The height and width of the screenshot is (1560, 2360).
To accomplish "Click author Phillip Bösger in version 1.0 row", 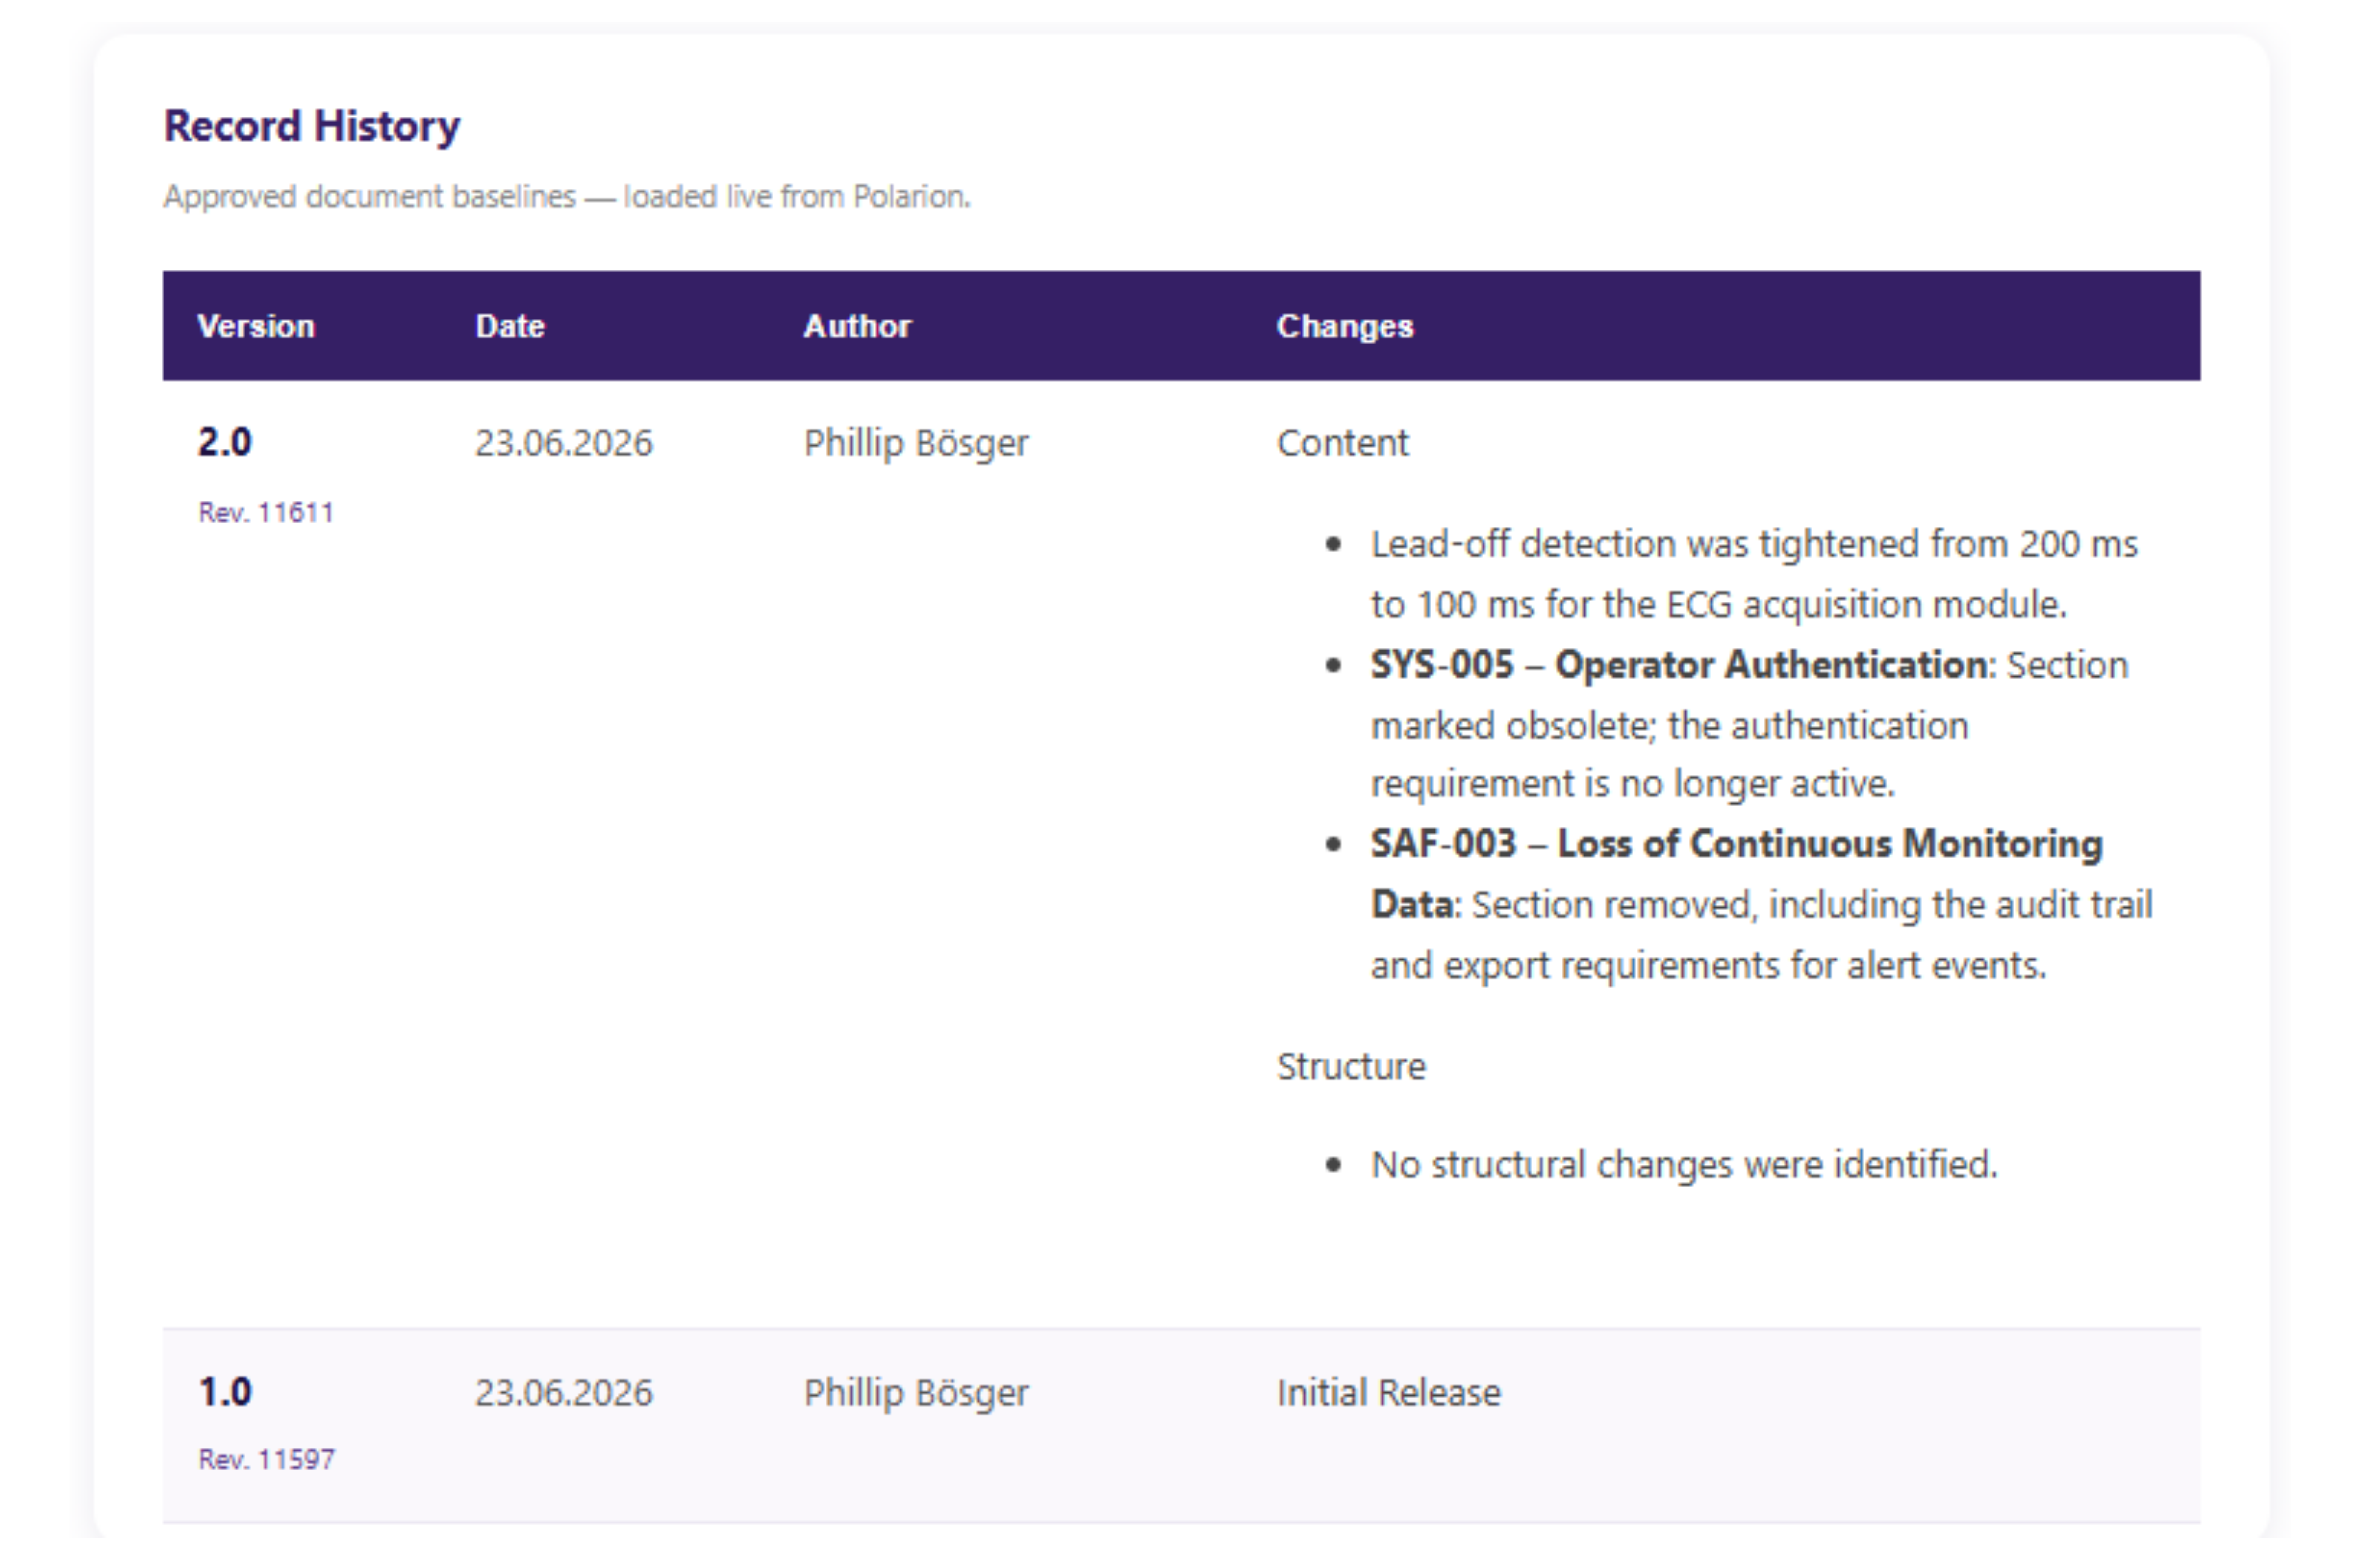I will click(916, 1393).
